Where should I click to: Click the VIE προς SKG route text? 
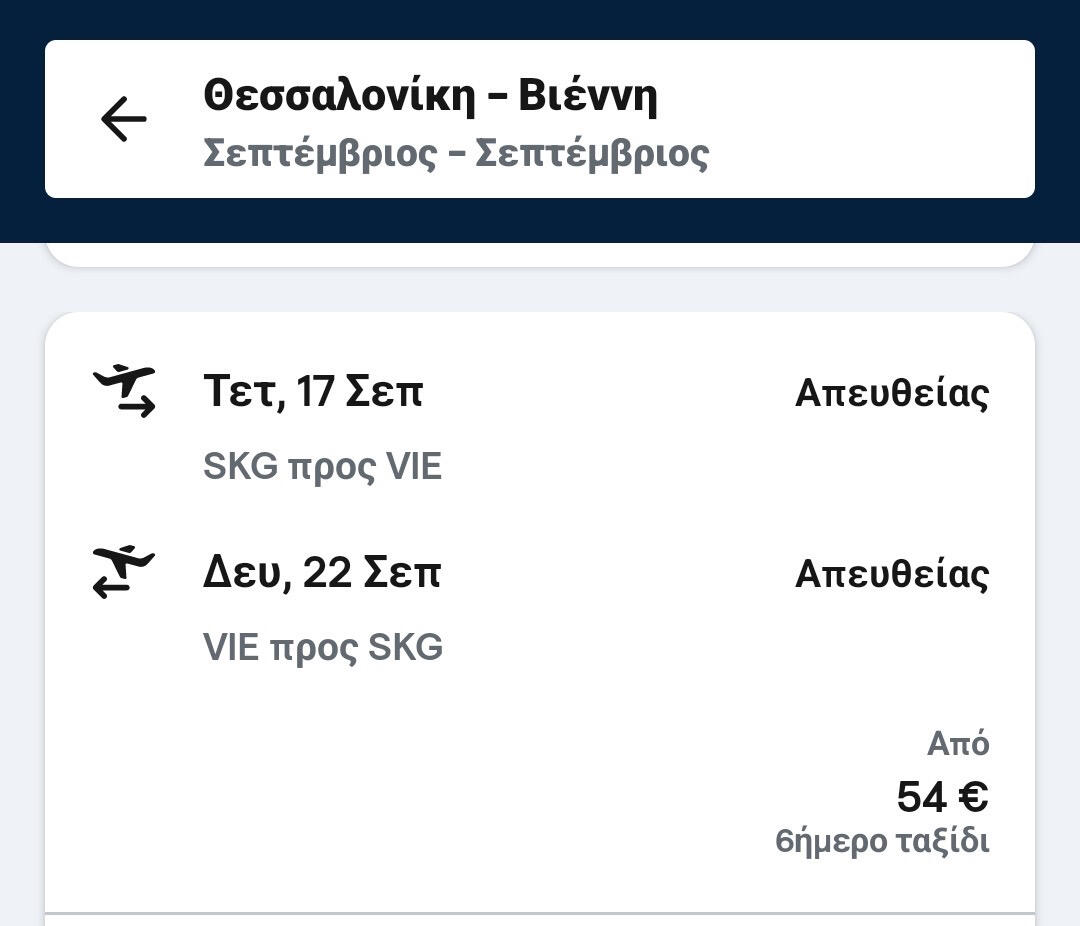pos(322,648)
